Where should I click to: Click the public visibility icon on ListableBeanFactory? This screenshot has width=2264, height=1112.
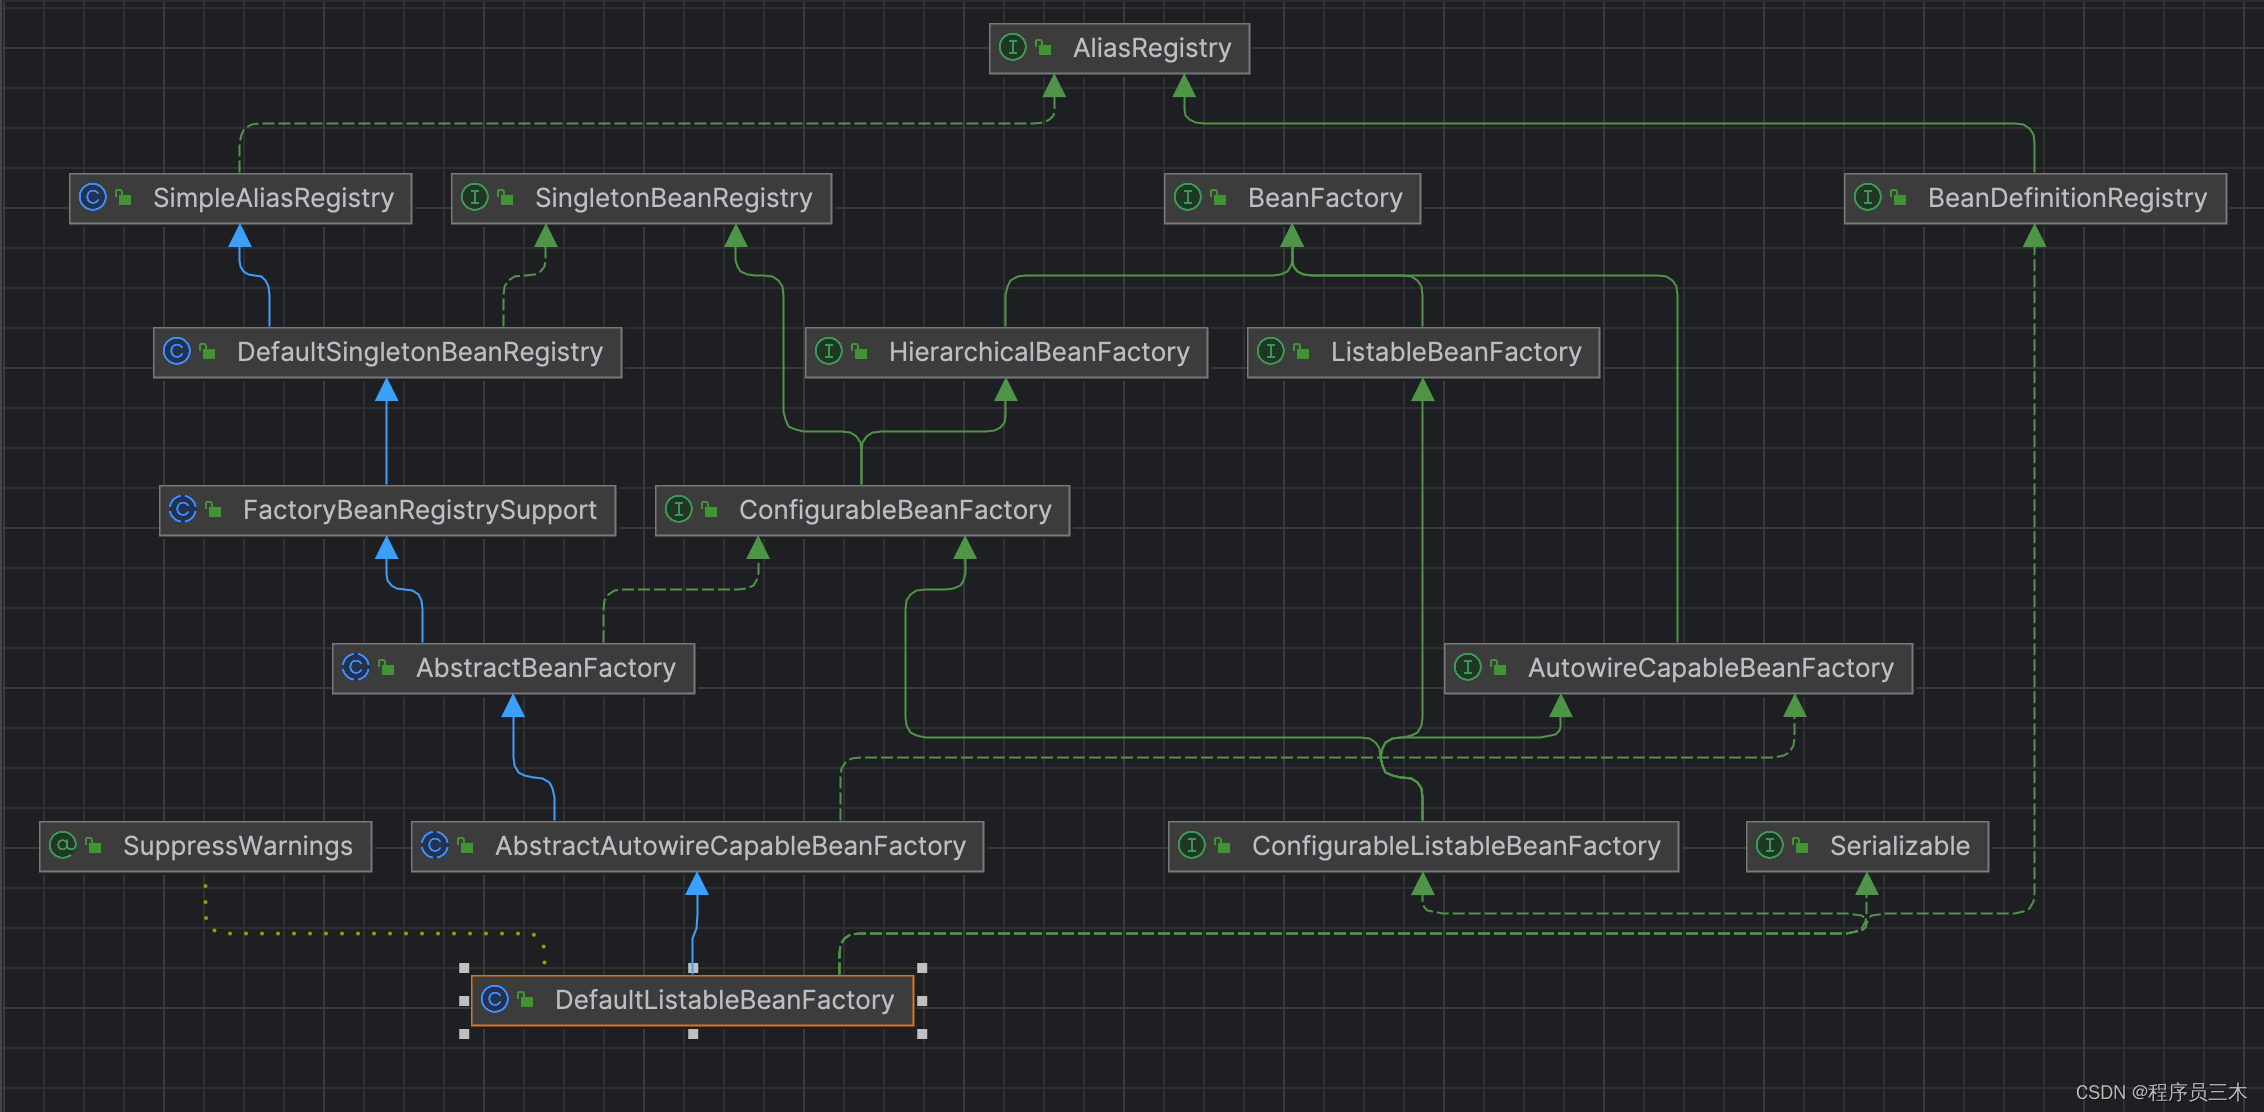[1301, 351]
